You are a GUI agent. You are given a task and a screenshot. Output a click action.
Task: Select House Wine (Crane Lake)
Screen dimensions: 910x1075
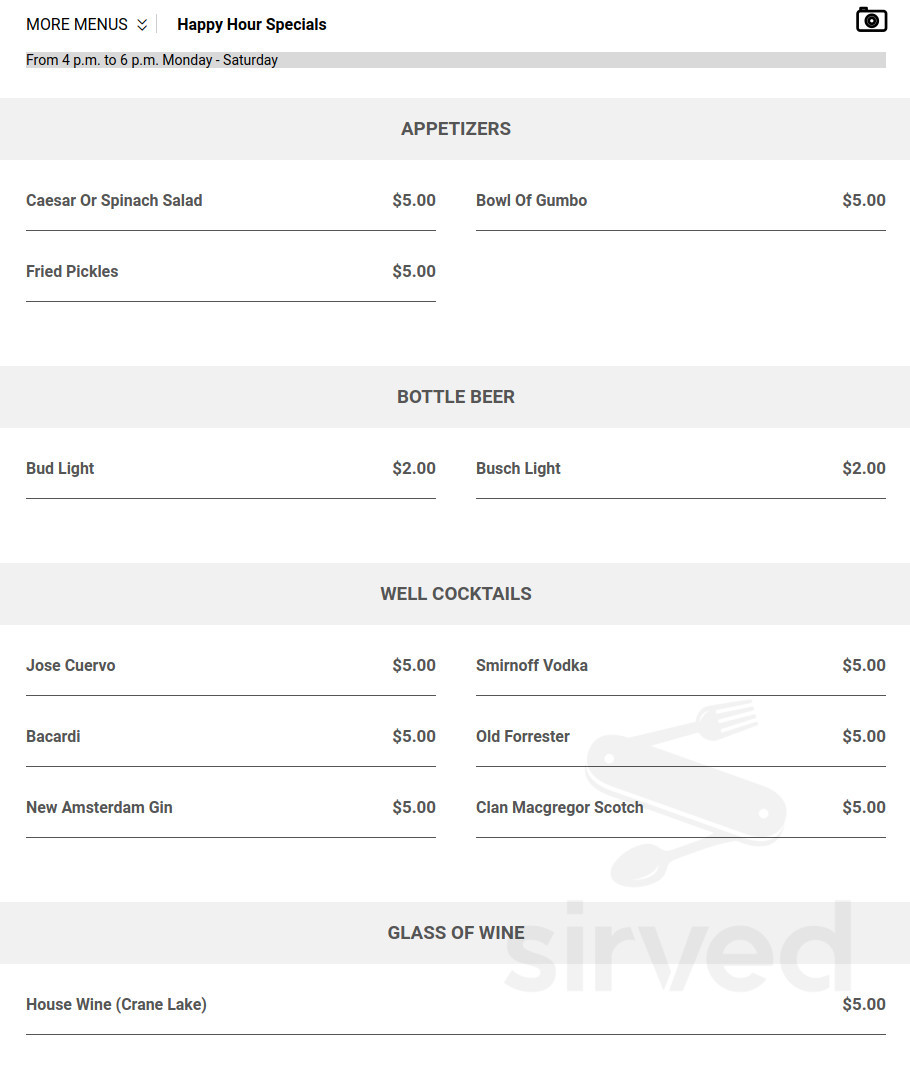455,1005
